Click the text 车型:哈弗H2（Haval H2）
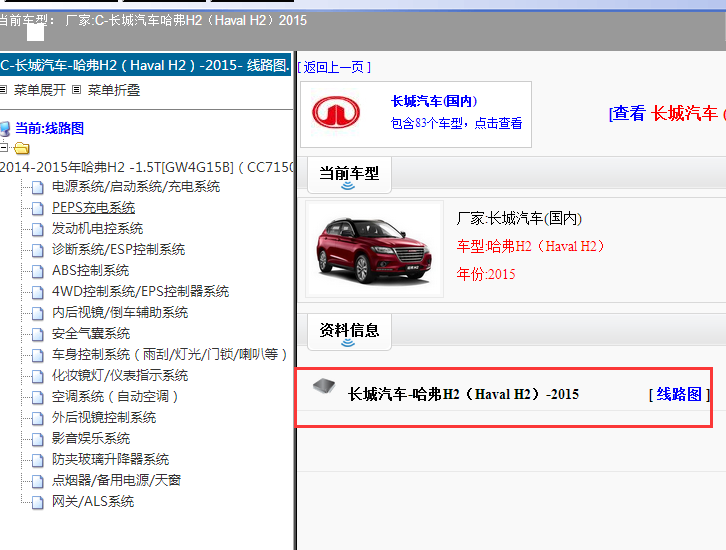 [531, 246]
